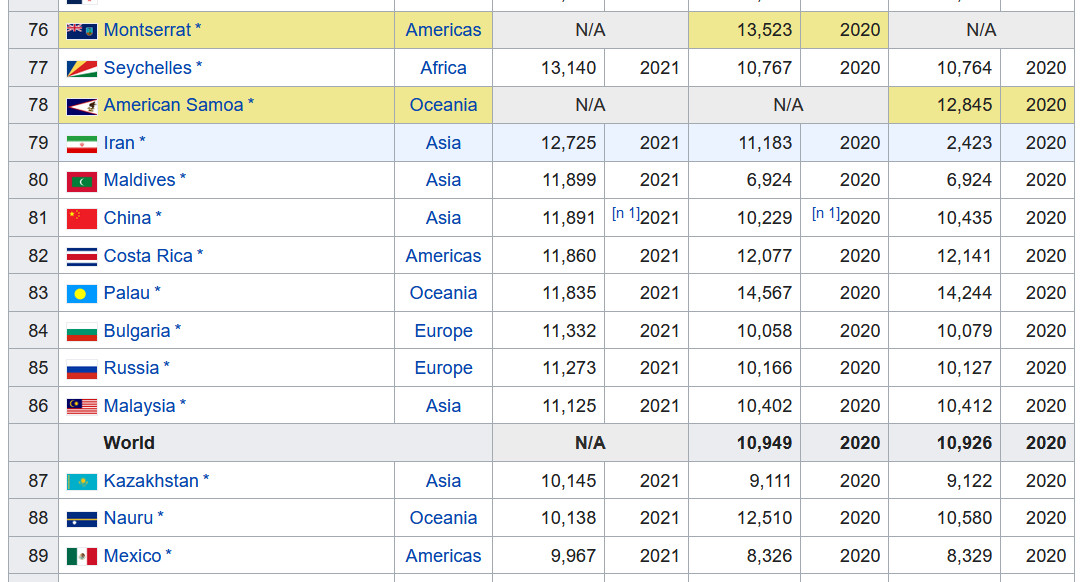Open the Malaysia country link
This screenshot has width=1087, height=582.
pyautogui.click(x=139, y=406)
